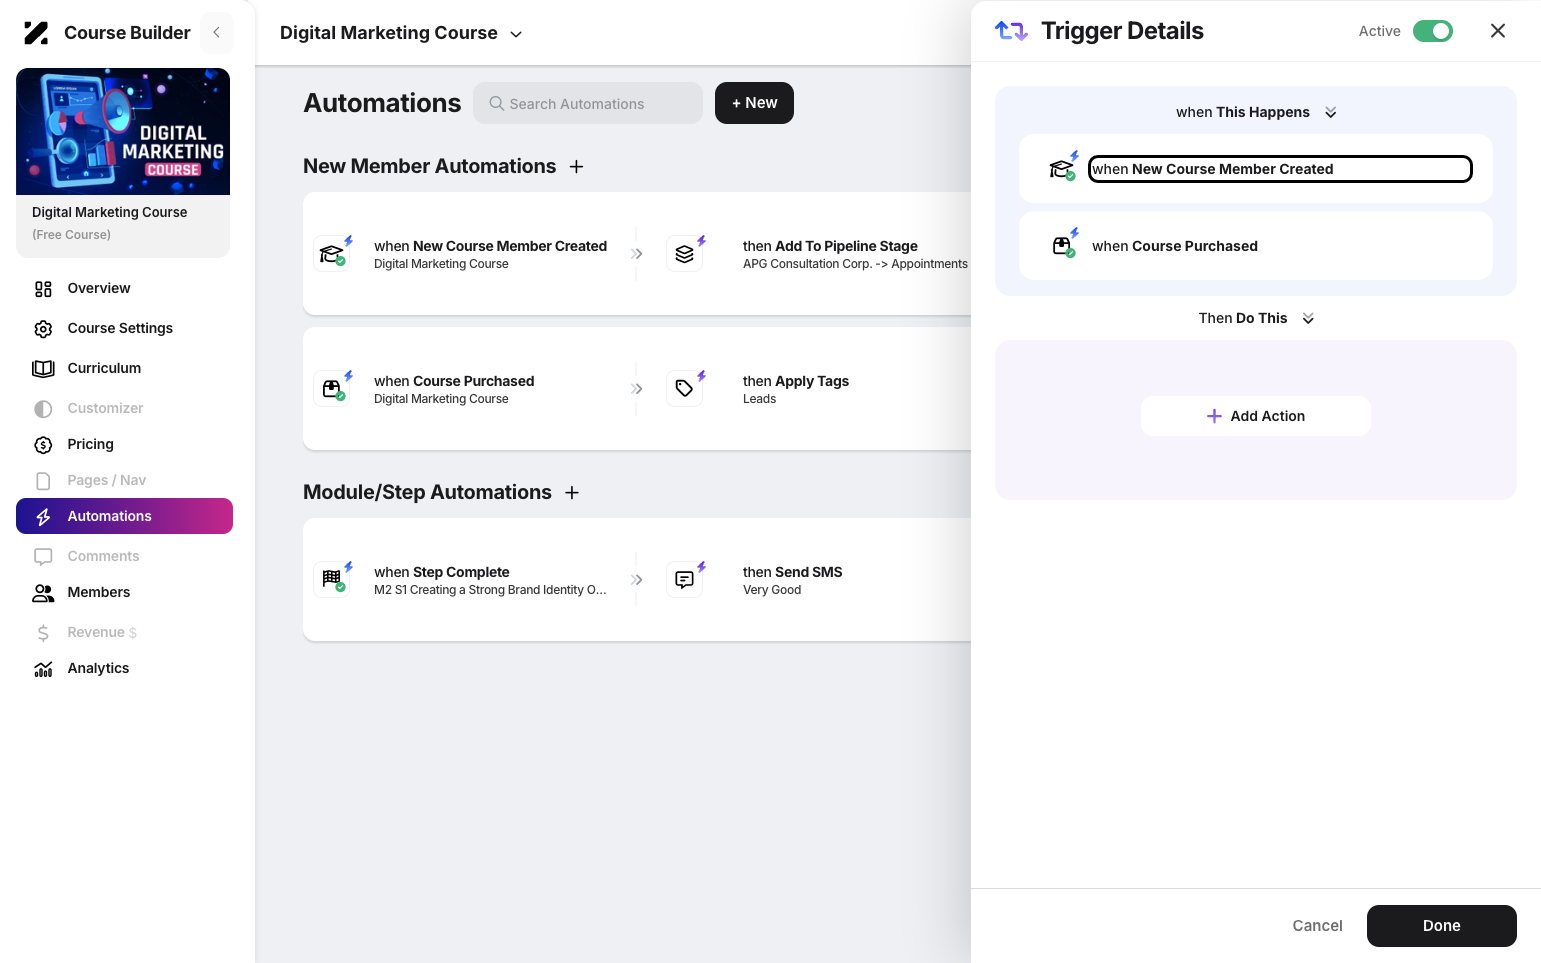Collapse the sidebar with the back chevron
The width and height of the screenshot is (1541, 963).
(216, 33)
